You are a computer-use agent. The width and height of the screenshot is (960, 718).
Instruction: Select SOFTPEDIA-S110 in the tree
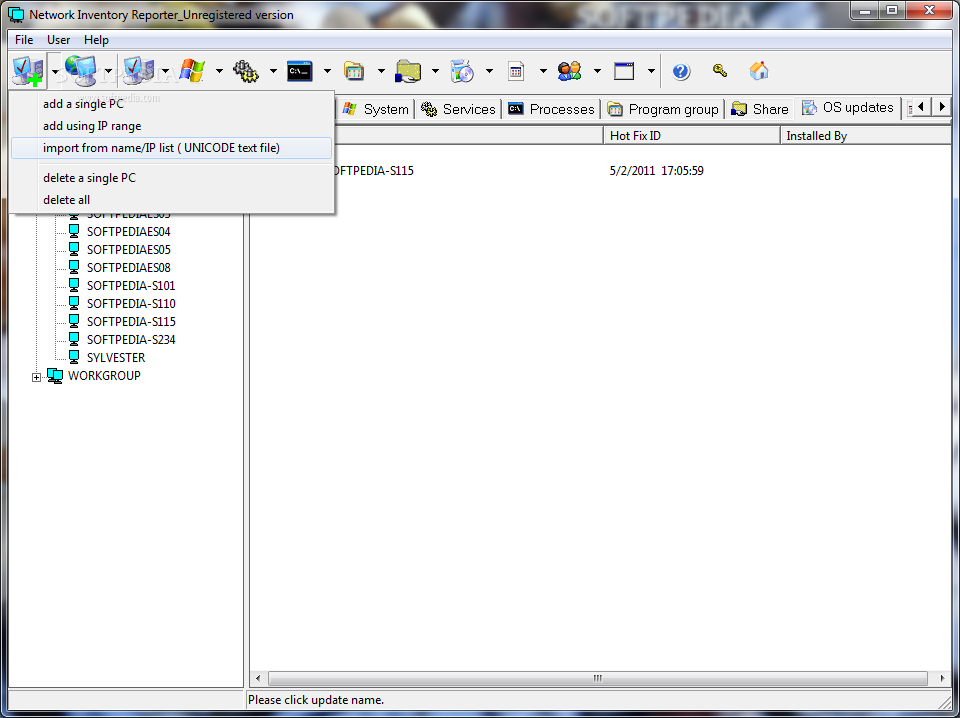(x=131, y=304)
